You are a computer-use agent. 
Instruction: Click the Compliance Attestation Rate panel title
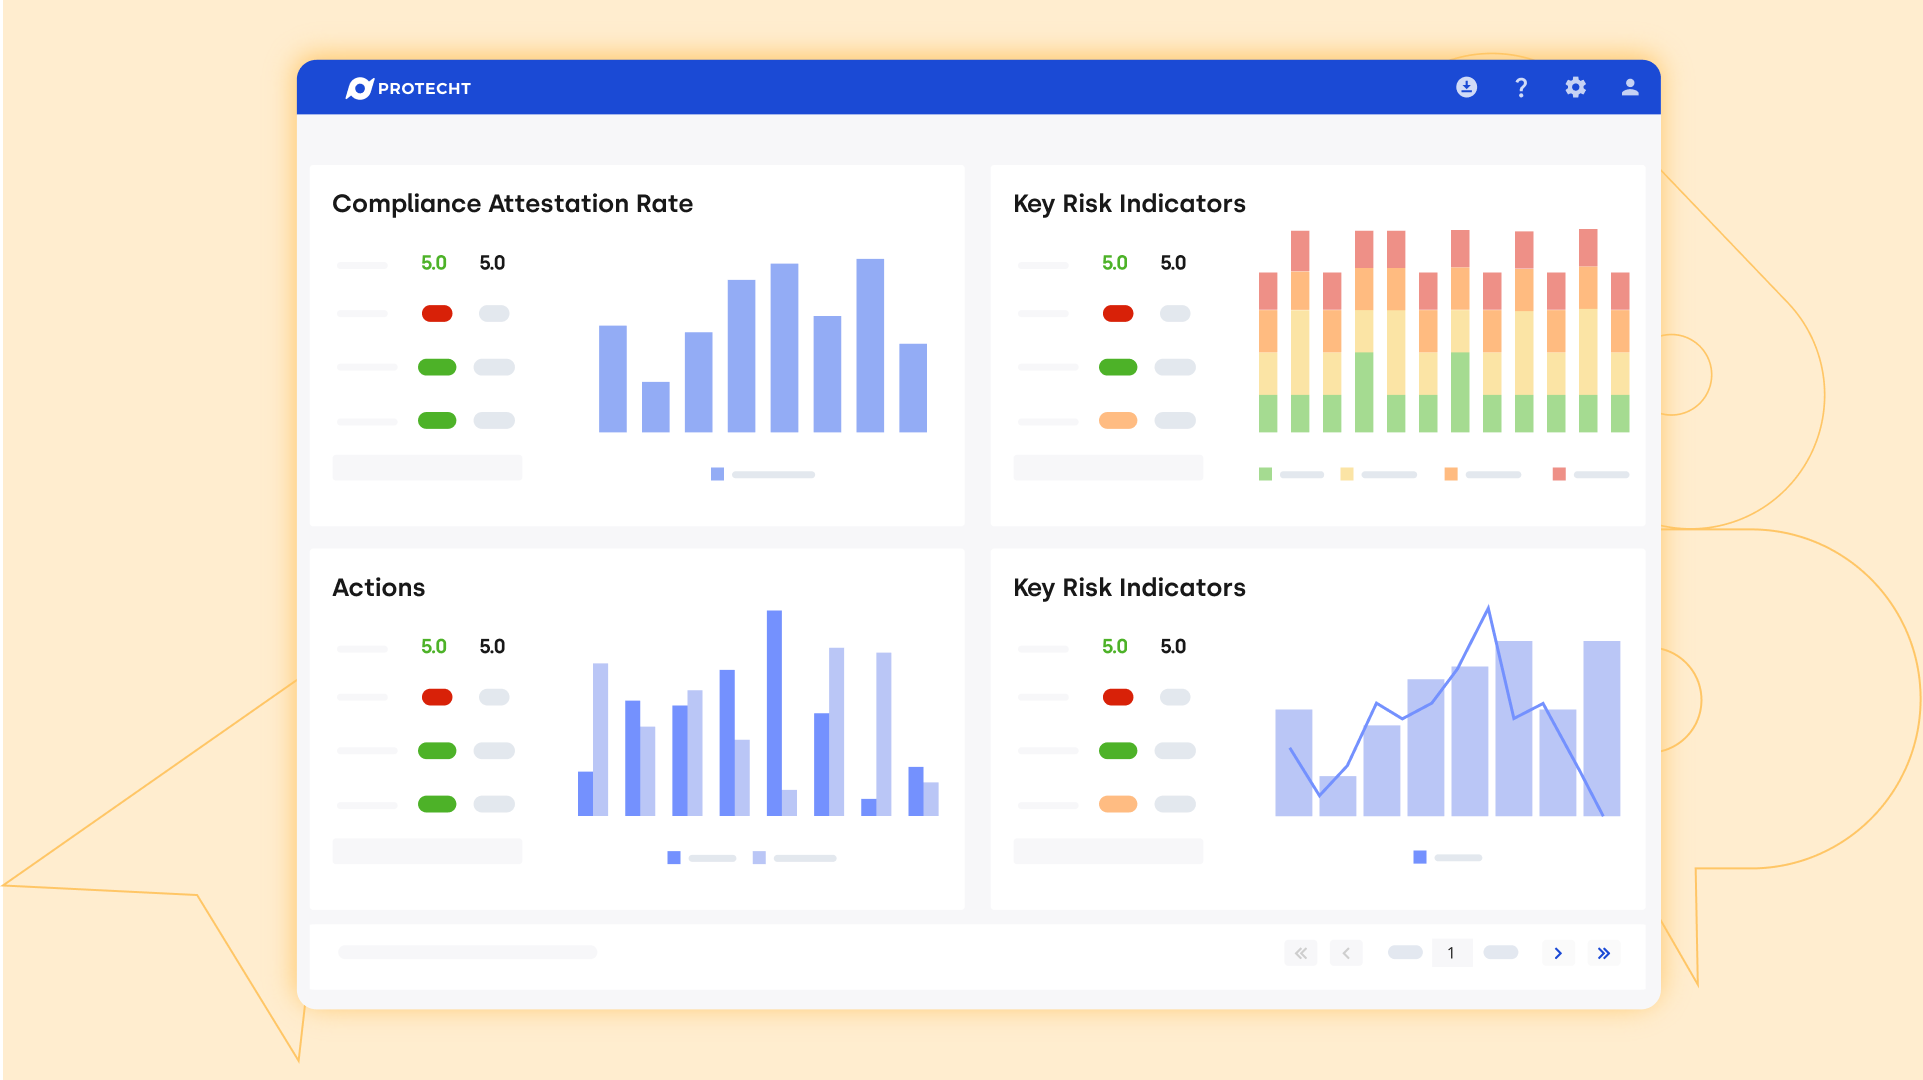click(512, 204)
